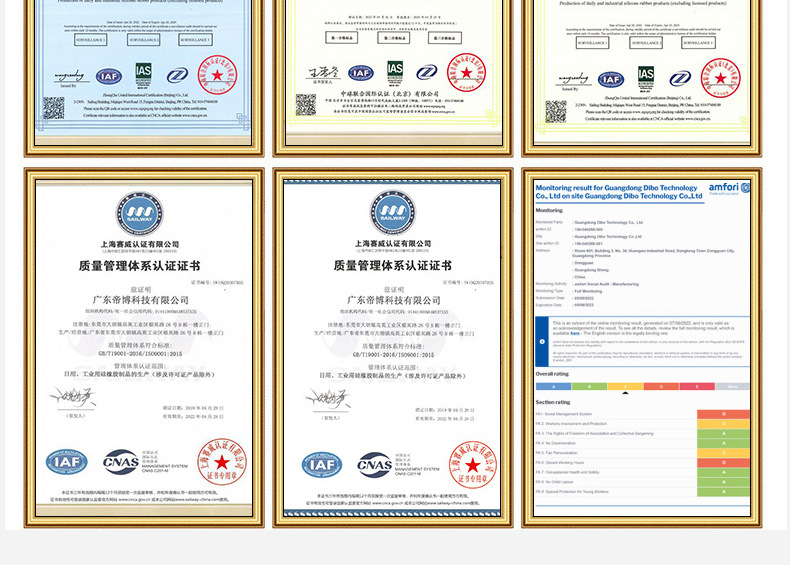Click the 'PA 9: Special Protection for Young Workers' label
Screen dimensions: 790x565
point(572,491)
